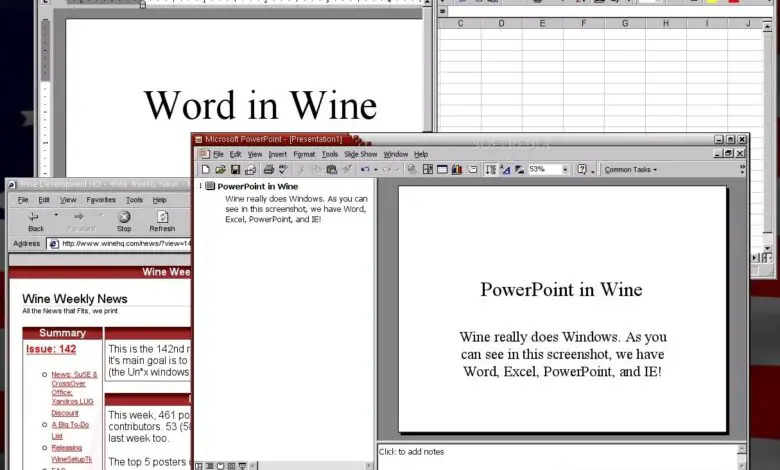780x470 pixels.
Task: Click the E-mail icon in PowerPoint toolbar
Action: (250, 170)
